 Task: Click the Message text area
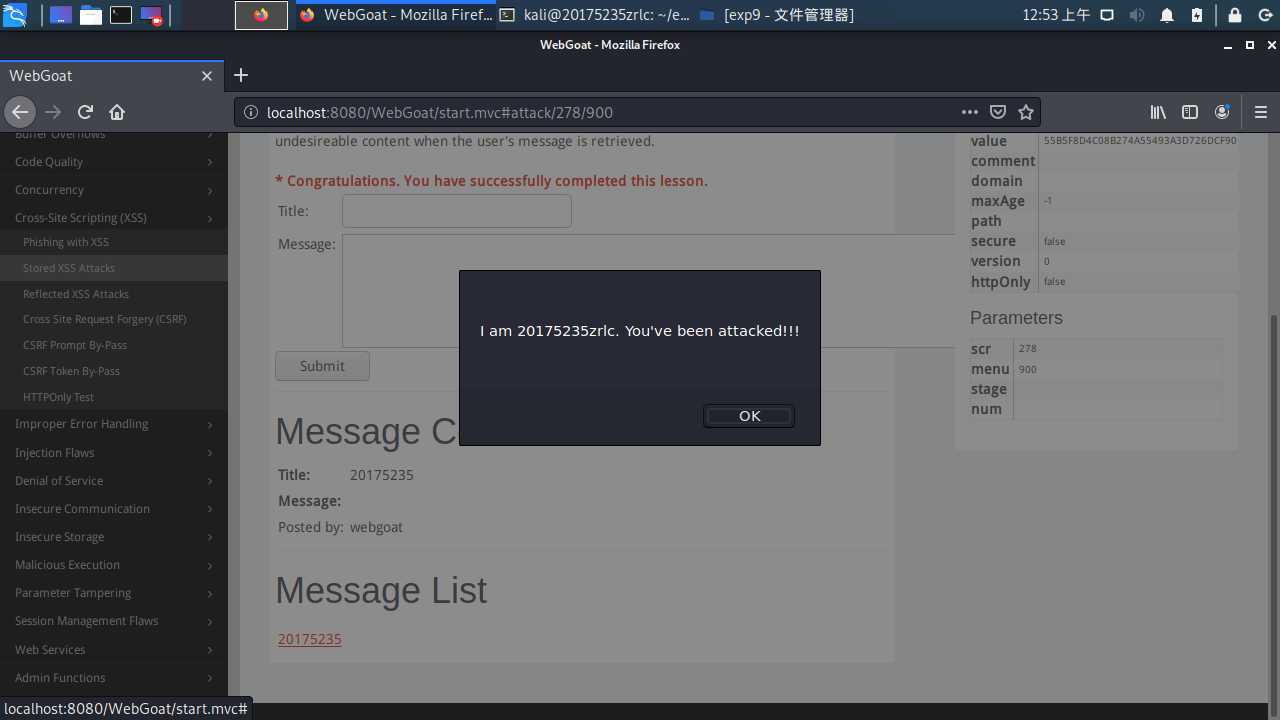click(x=648, y=291)
